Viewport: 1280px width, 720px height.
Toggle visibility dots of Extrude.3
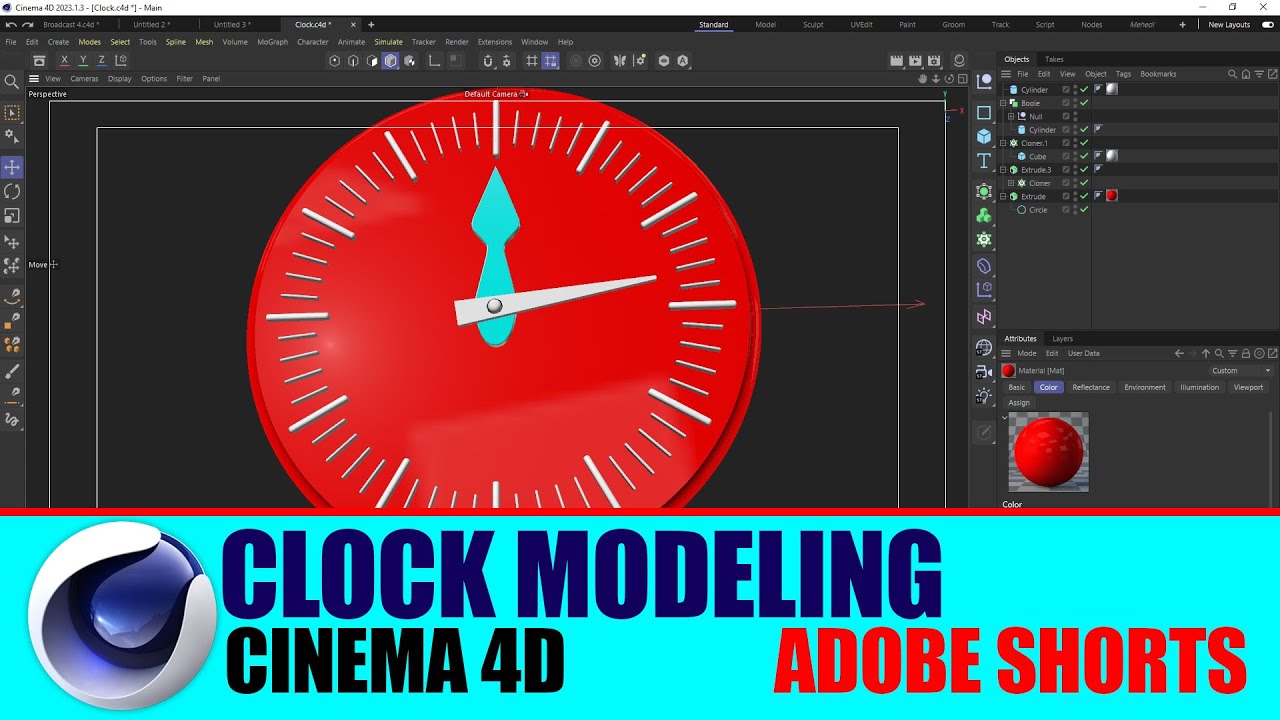point(1075,170)
